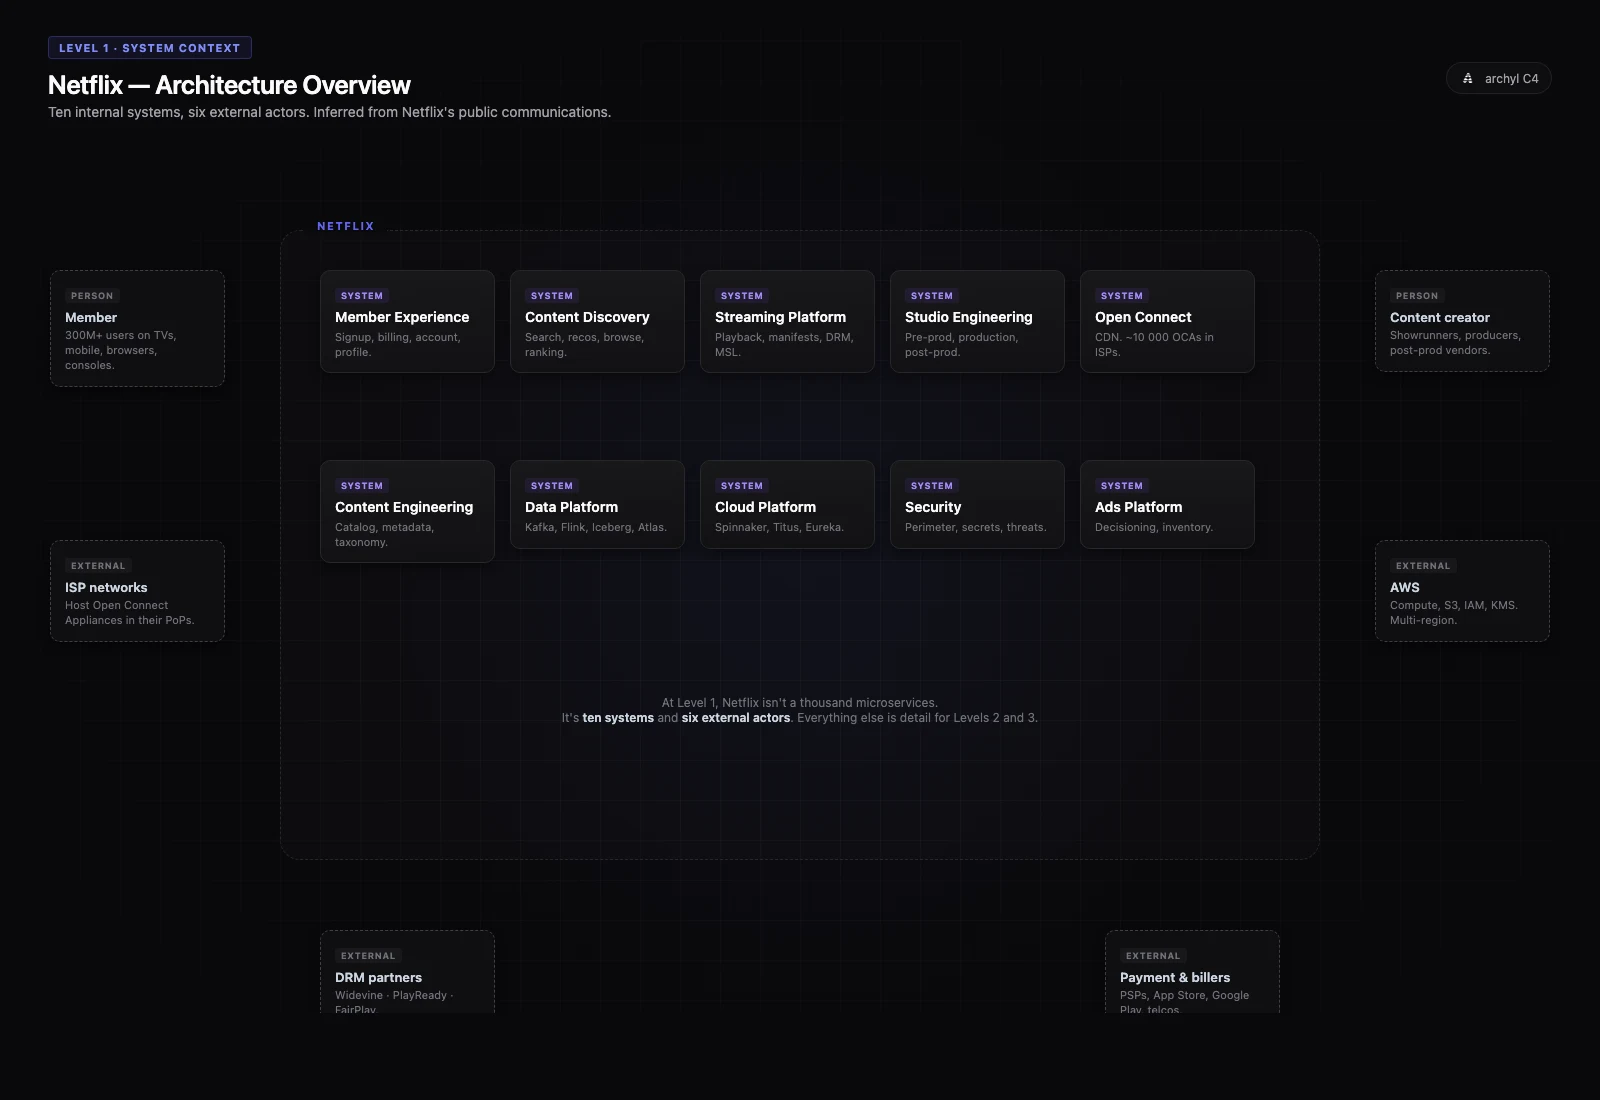Select the Payment & billers external card
1600x1100 pixels.
(1192, 972)
